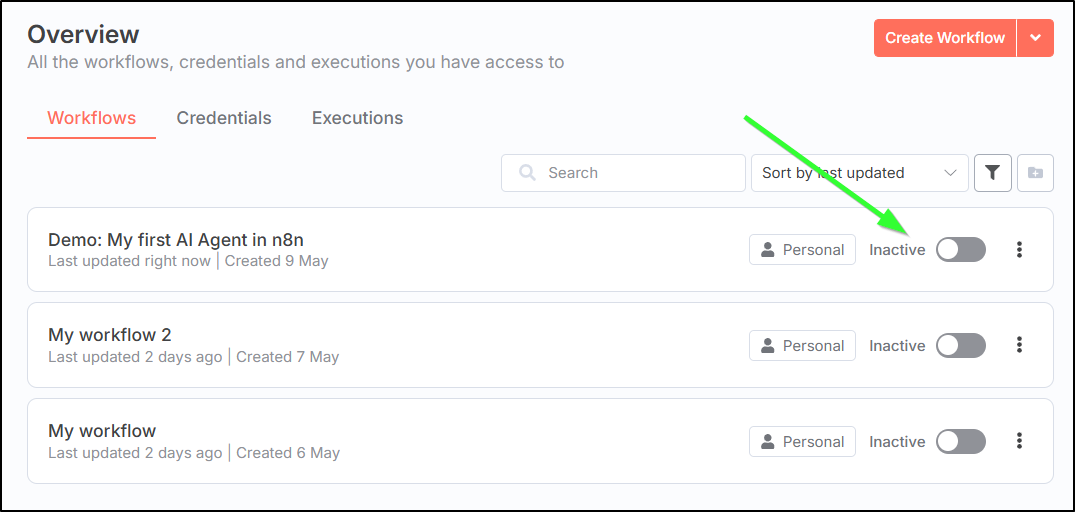This screenshot has width=1075, height=512.
Task: Click the search magnifier icon
Action: coord(527,173)
